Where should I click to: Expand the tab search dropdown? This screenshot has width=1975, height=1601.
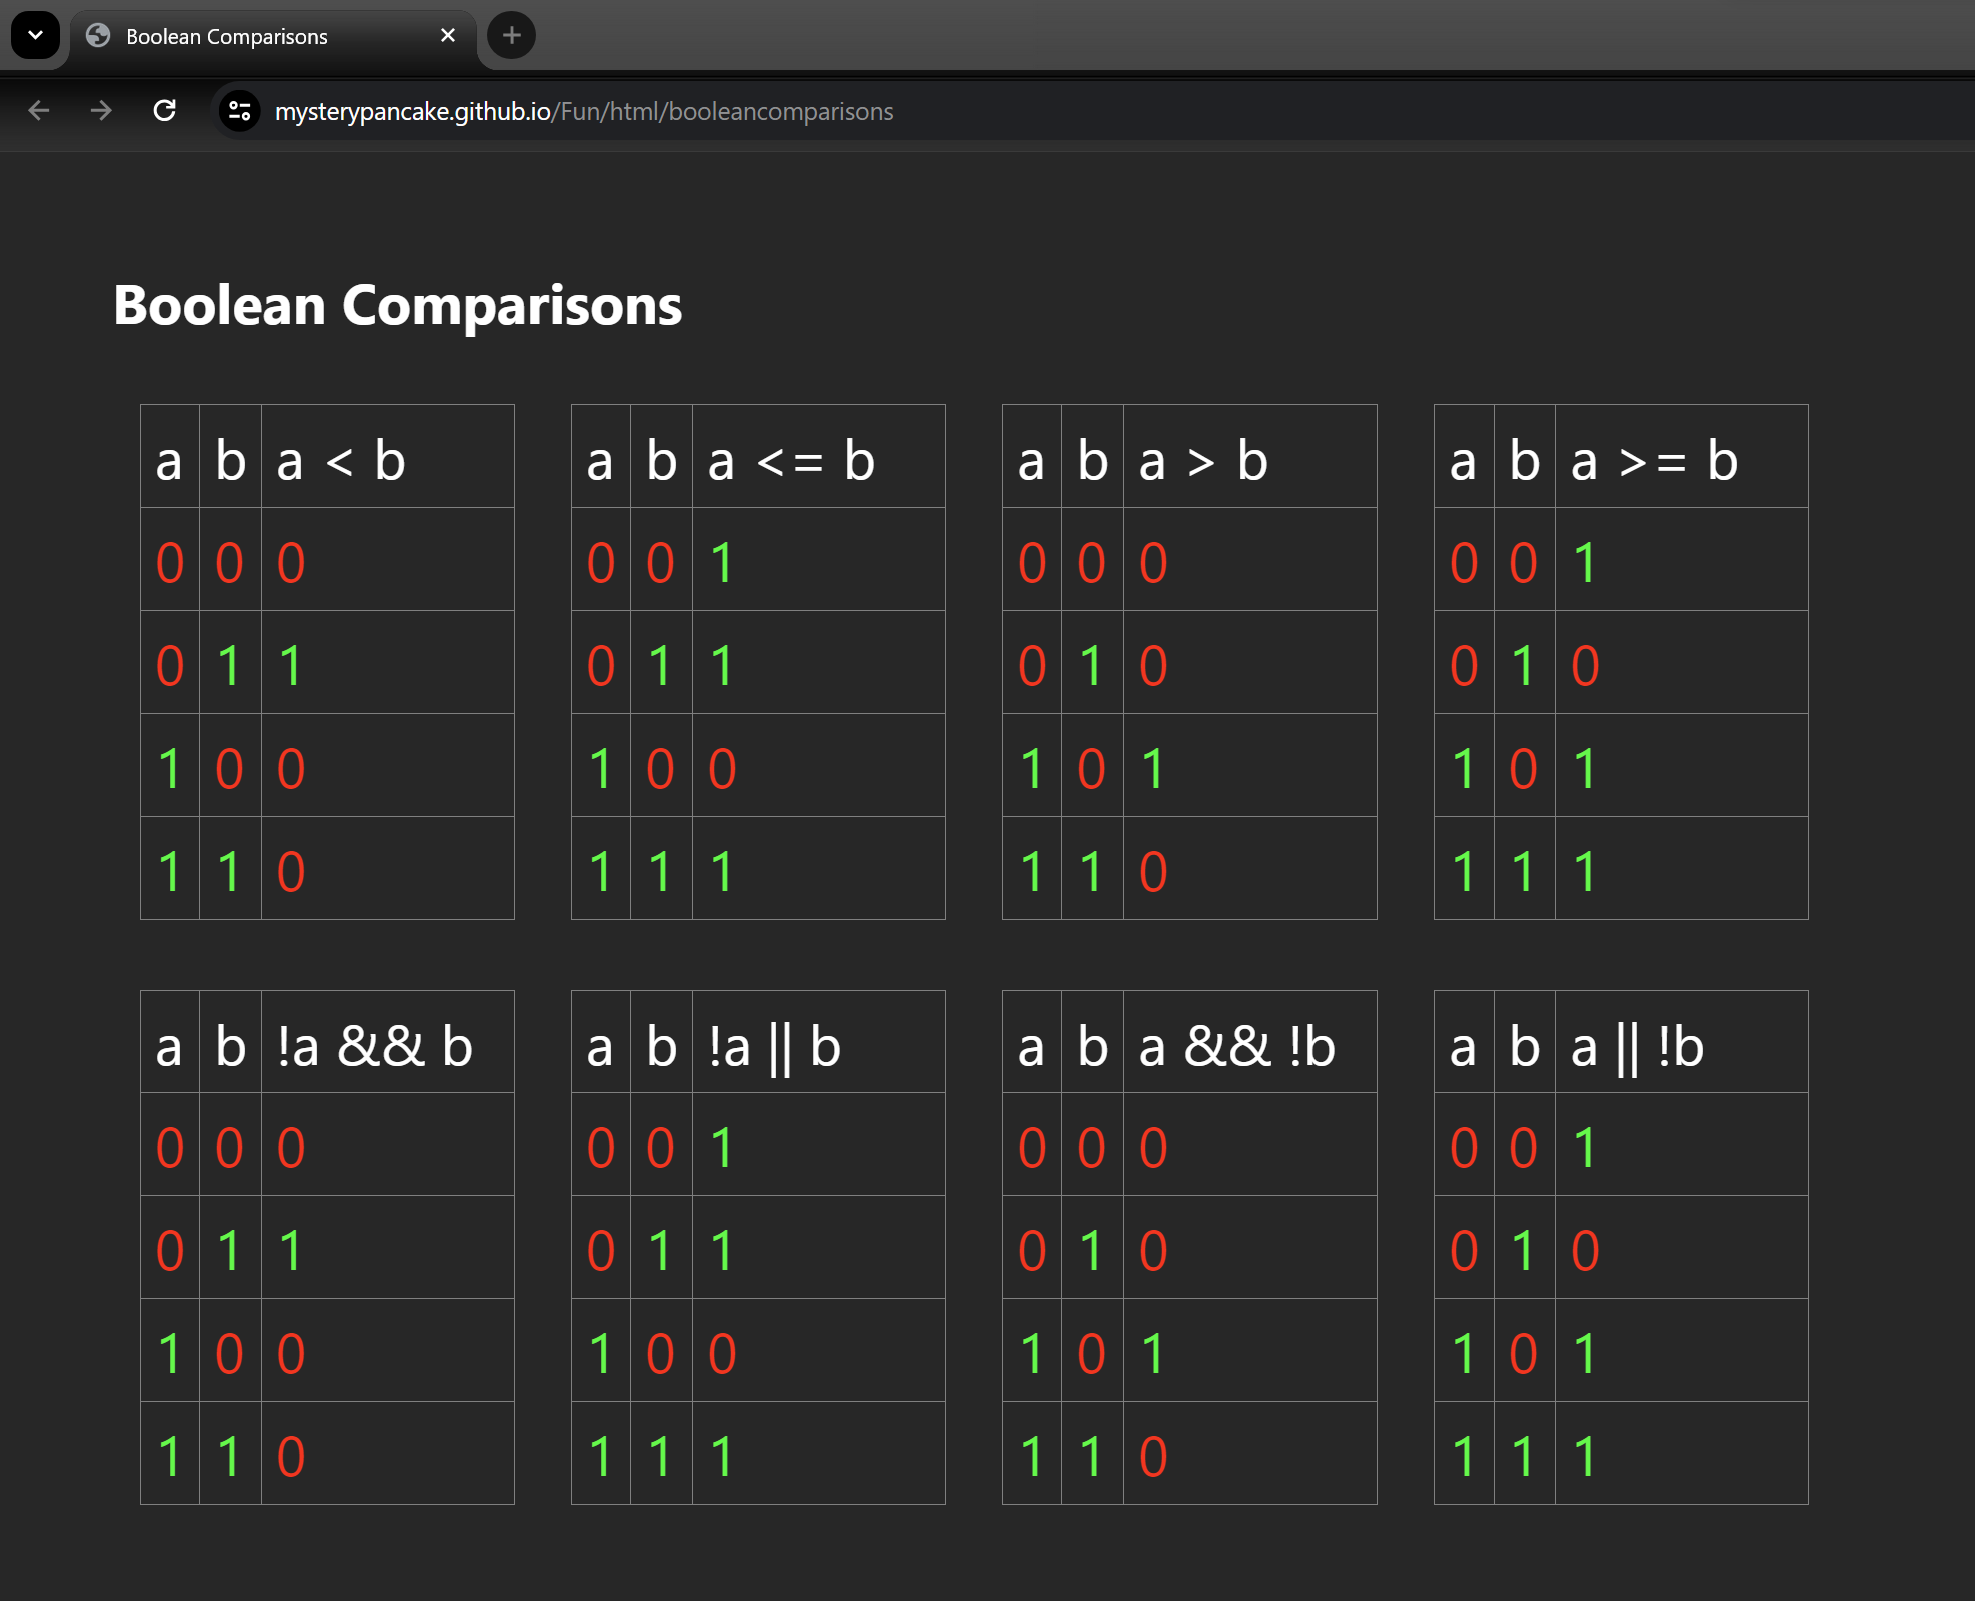(35, 36)
